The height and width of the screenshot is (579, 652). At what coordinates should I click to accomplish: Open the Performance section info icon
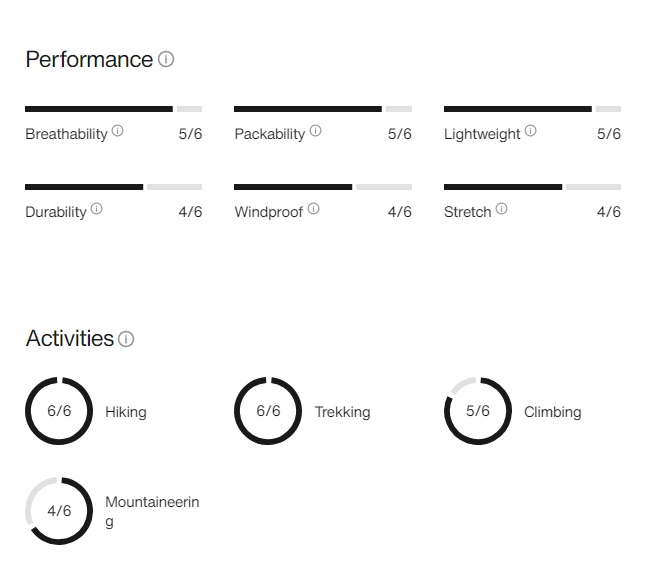tap(166, 59)
